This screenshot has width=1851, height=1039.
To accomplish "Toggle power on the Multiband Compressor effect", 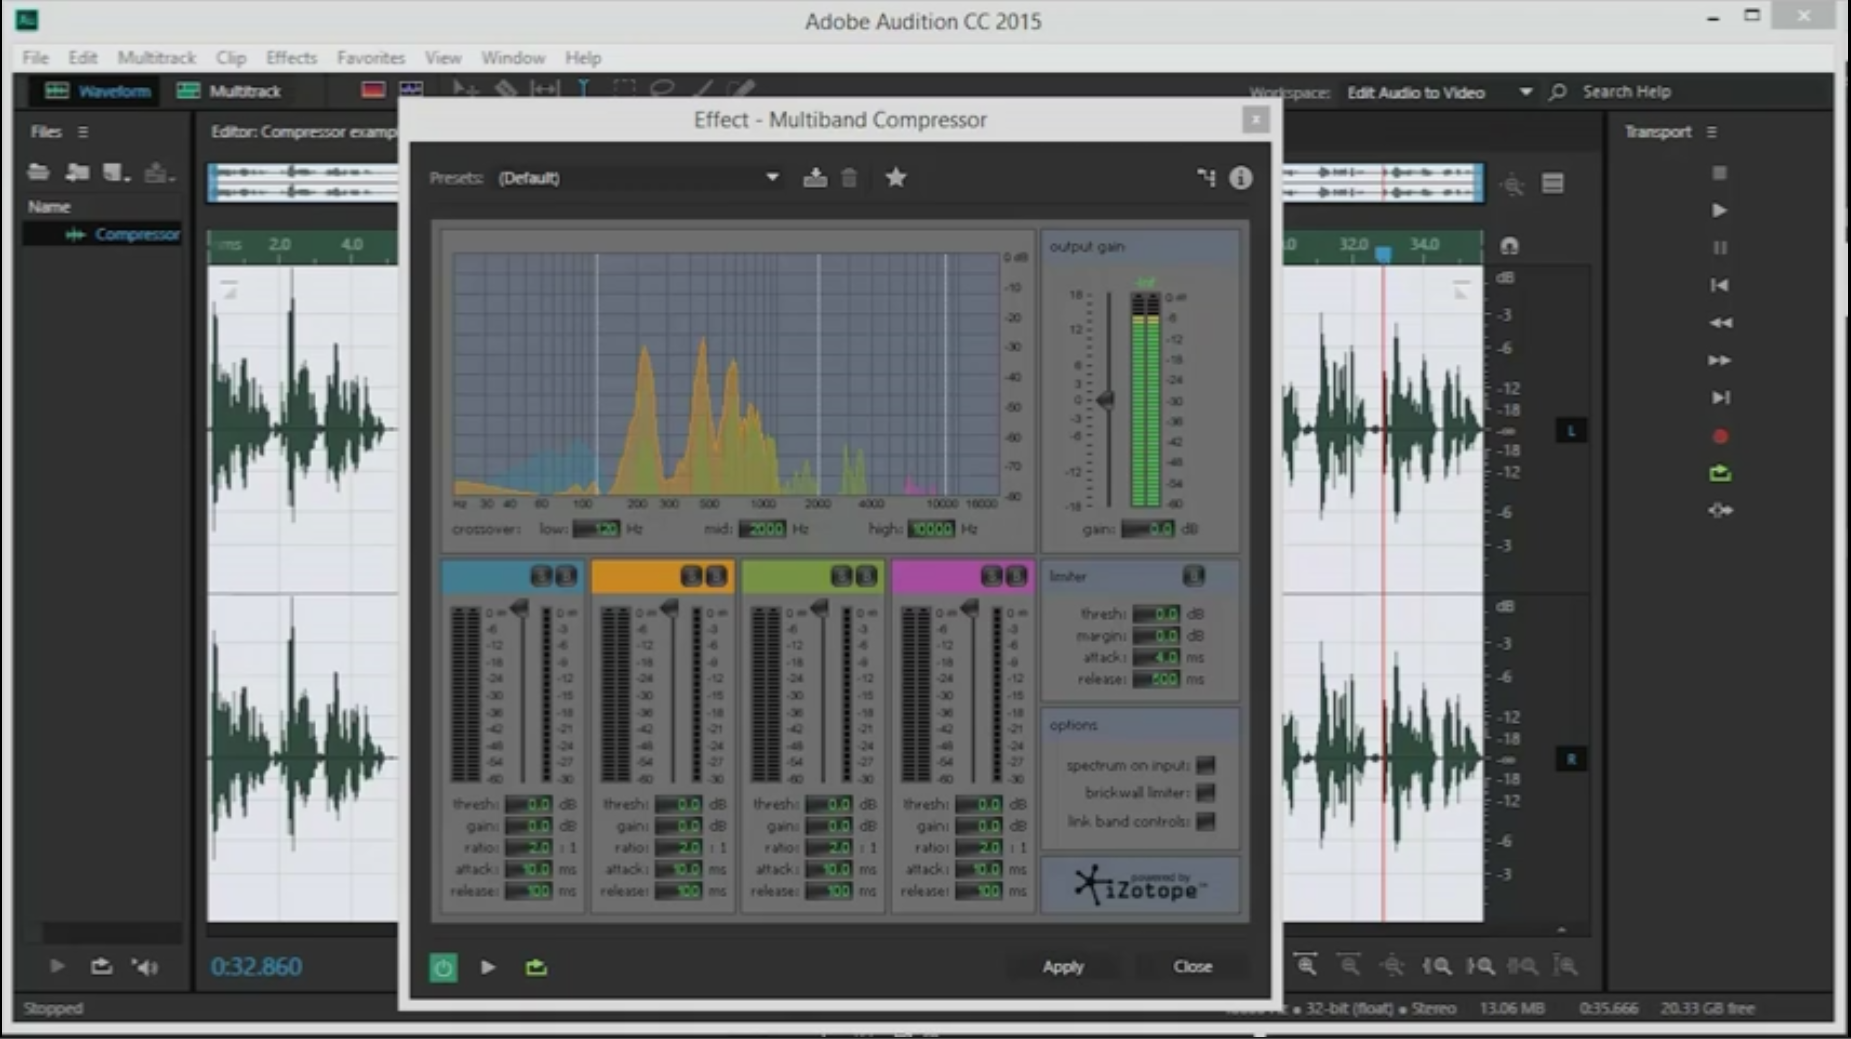I will pos(443,967).
